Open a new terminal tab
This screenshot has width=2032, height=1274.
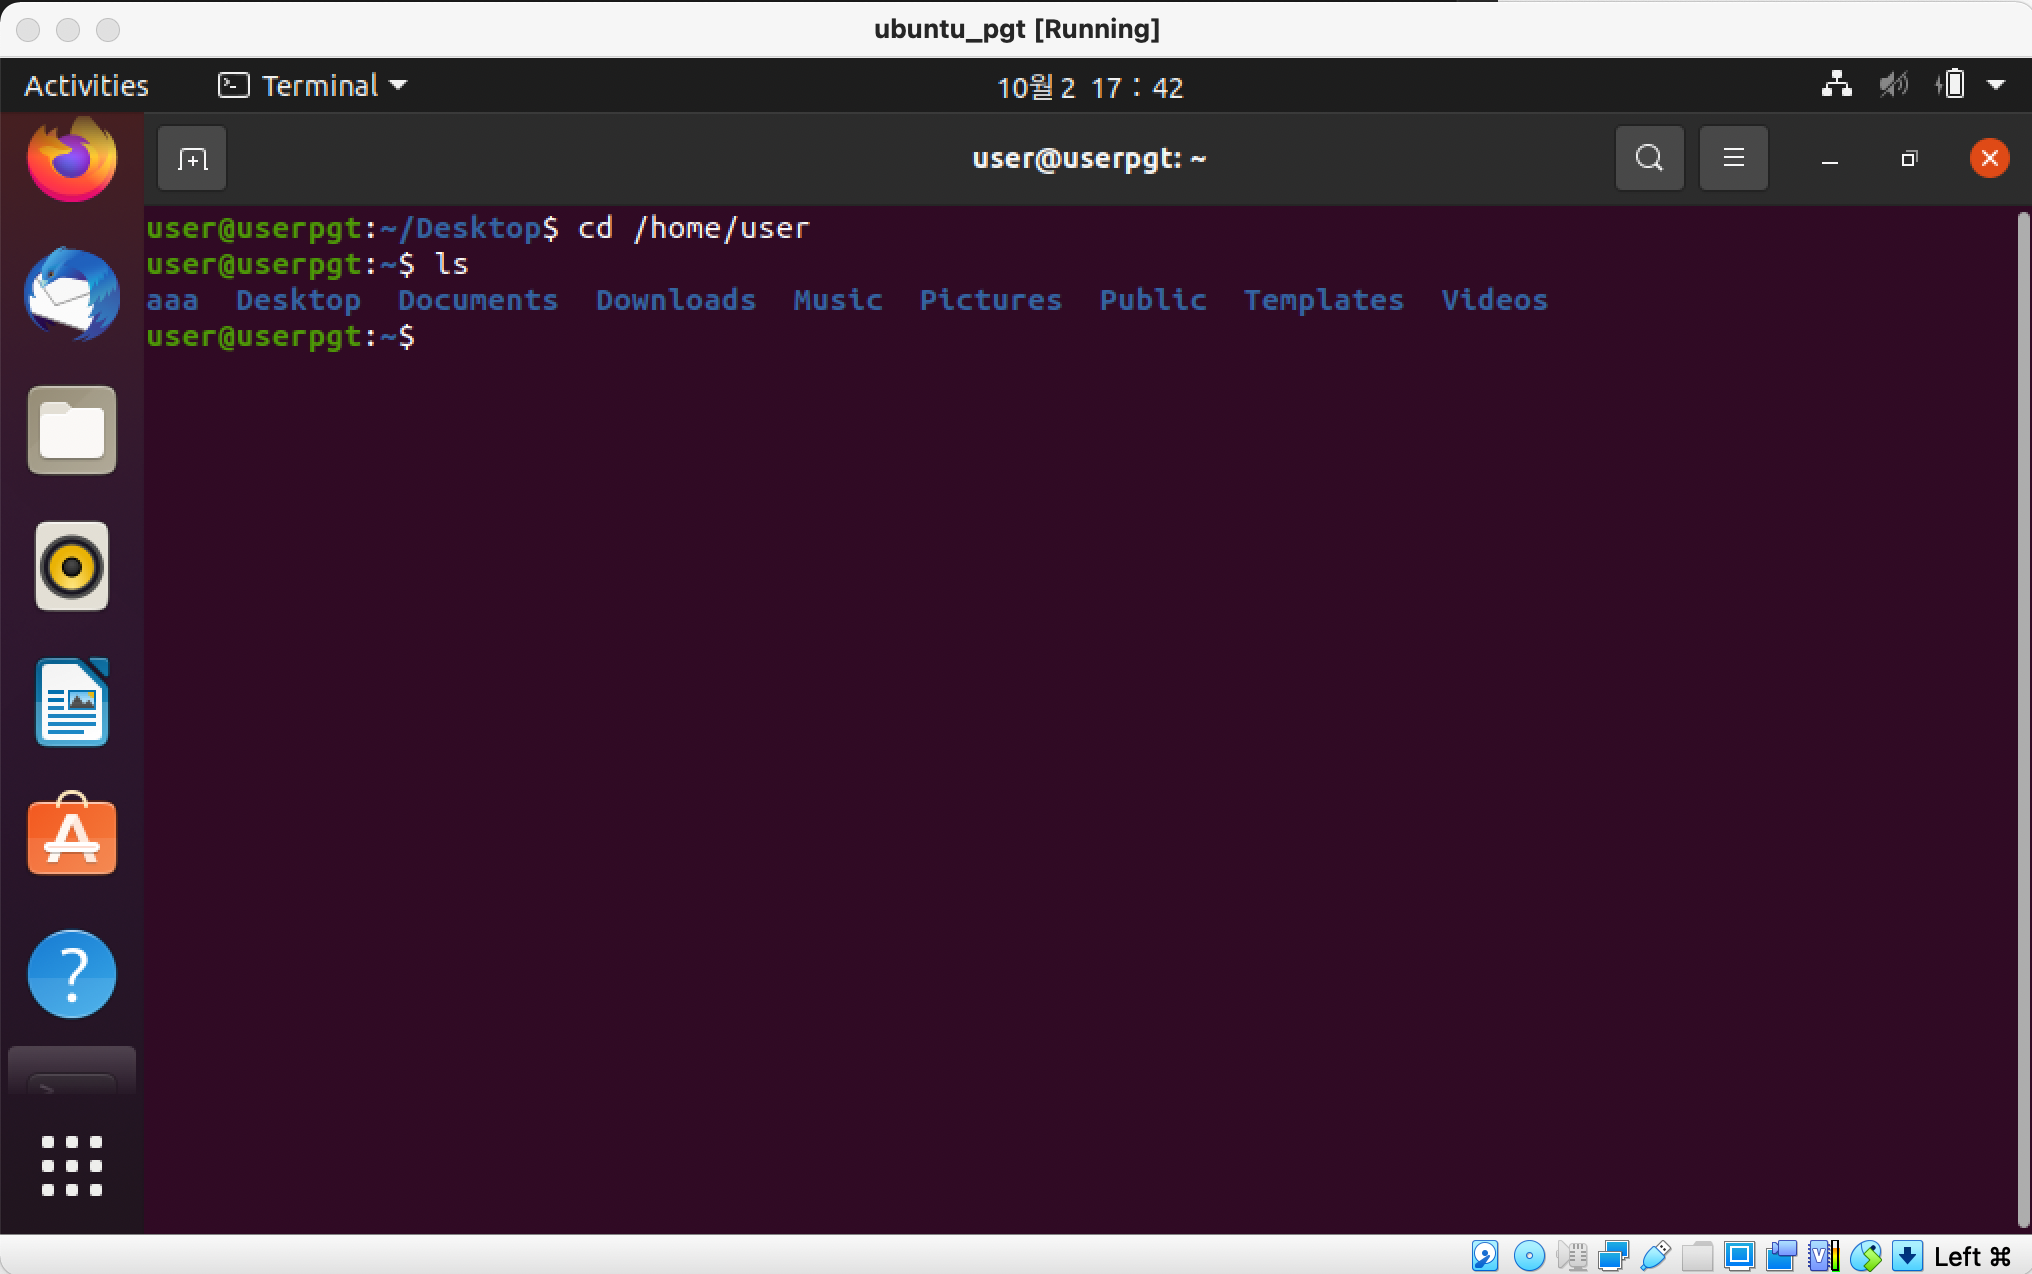[x=191, y=159]
